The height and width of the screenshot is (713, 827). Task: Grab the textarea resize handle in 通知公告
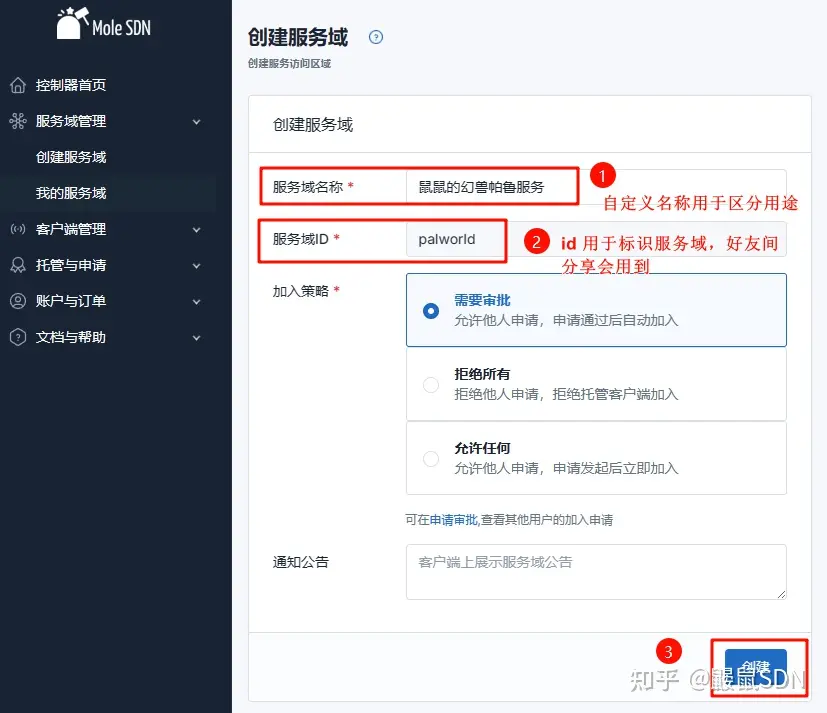(x=782, y=594)
